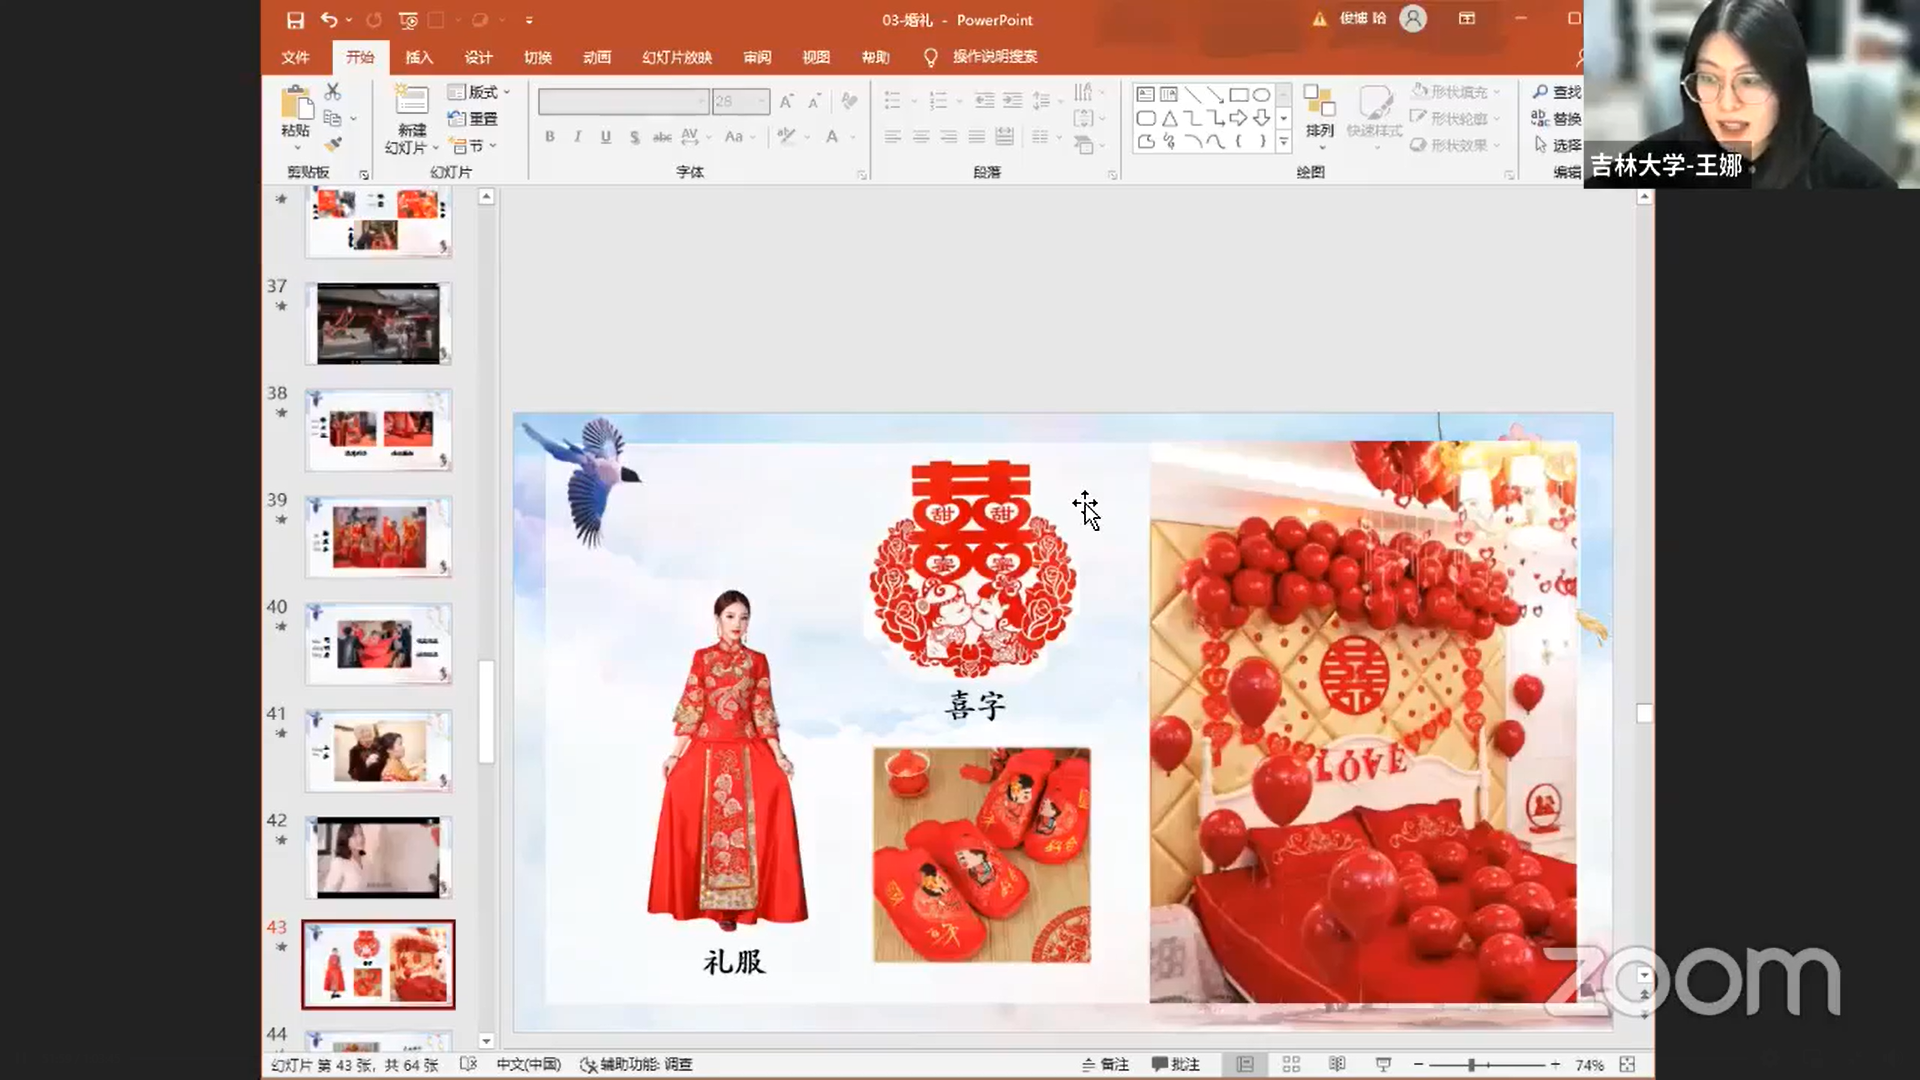Click the Cut scissors icon
Image resolution: width=1920 pixels, height=1080 pixels.
(333, 92)
